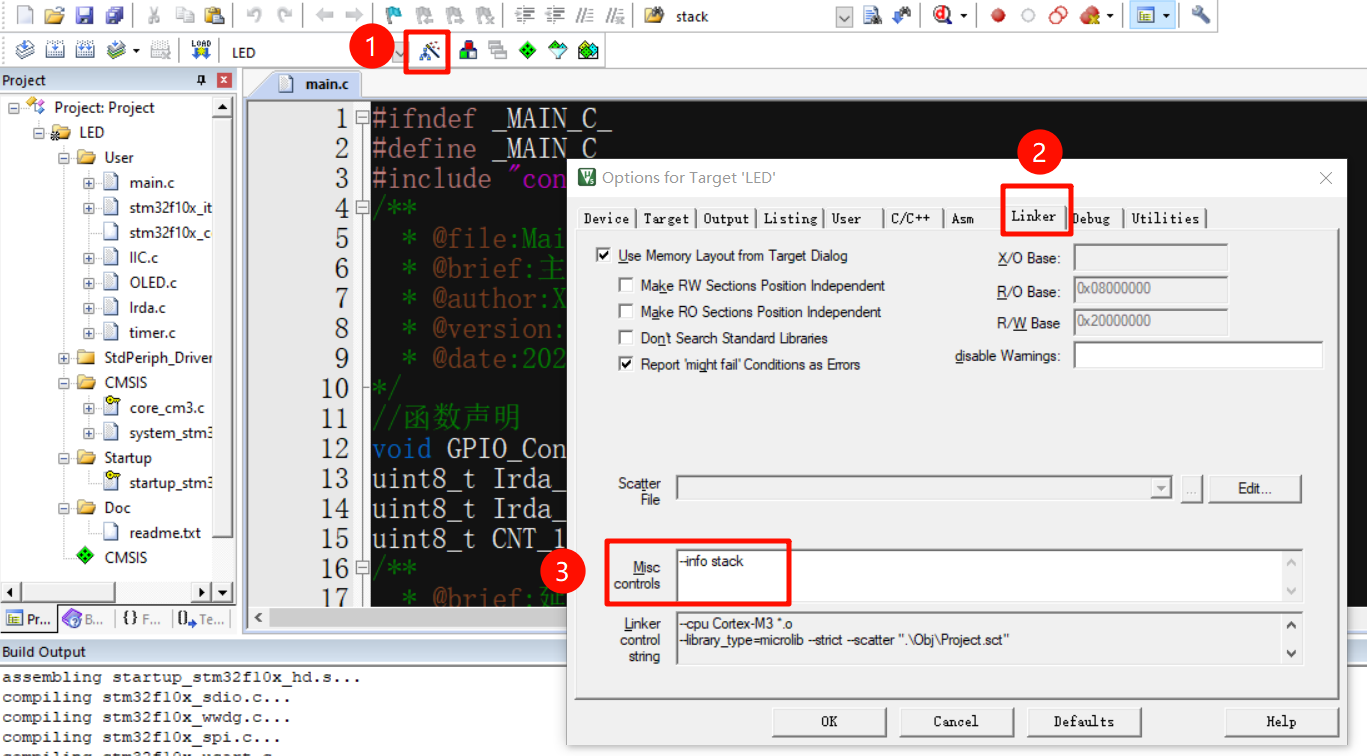1367x756 pixels.
Task: Click OK in the Options dialog
Action: point(829,721)
